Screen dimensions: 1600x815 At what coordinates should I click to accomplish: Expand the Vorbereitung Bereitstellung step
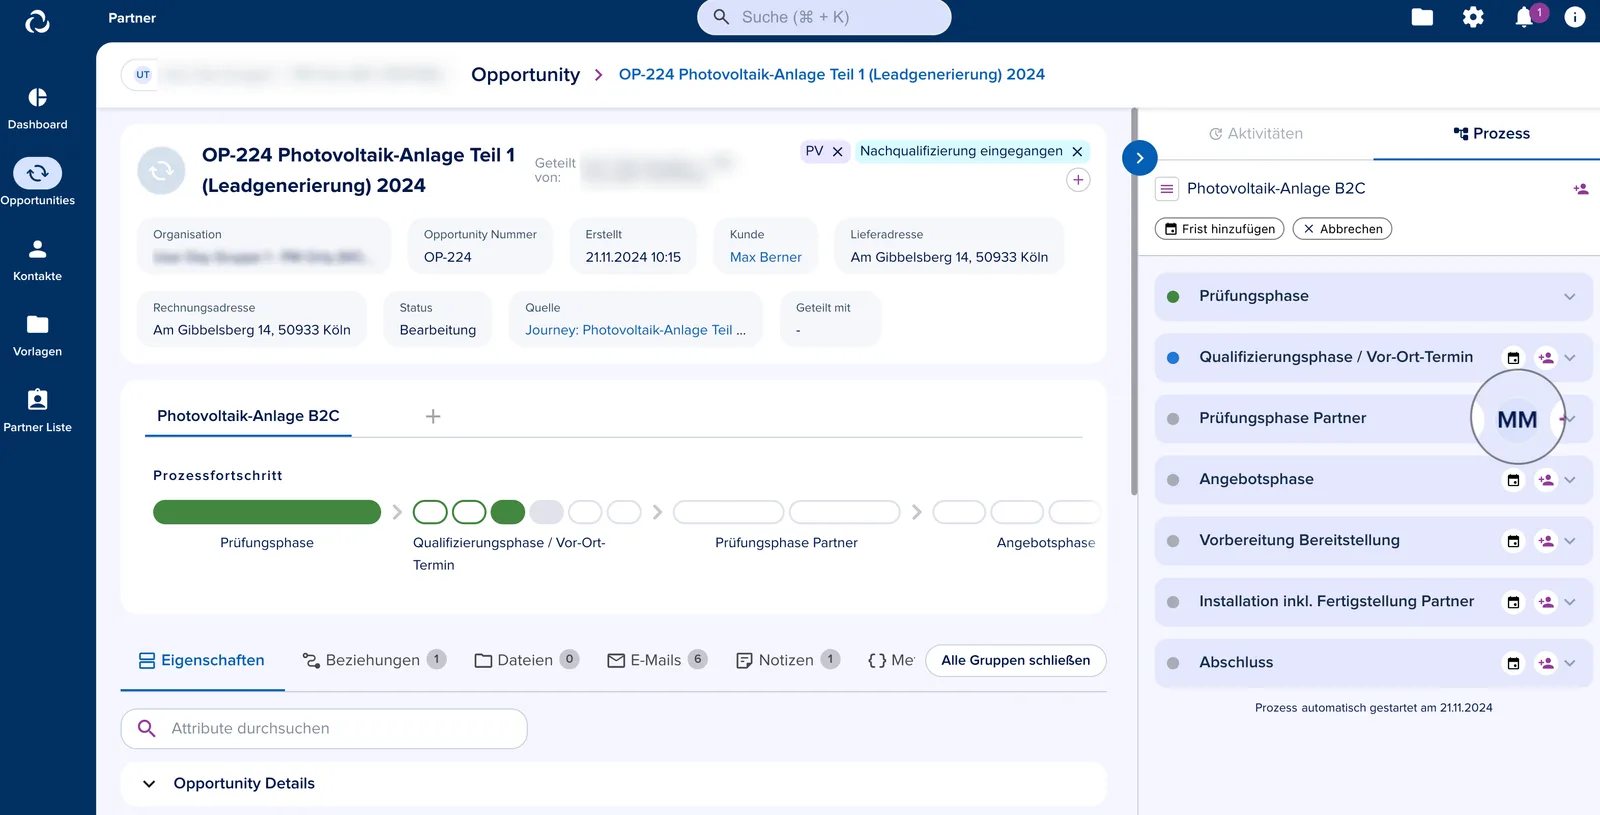pos(1570,541)
